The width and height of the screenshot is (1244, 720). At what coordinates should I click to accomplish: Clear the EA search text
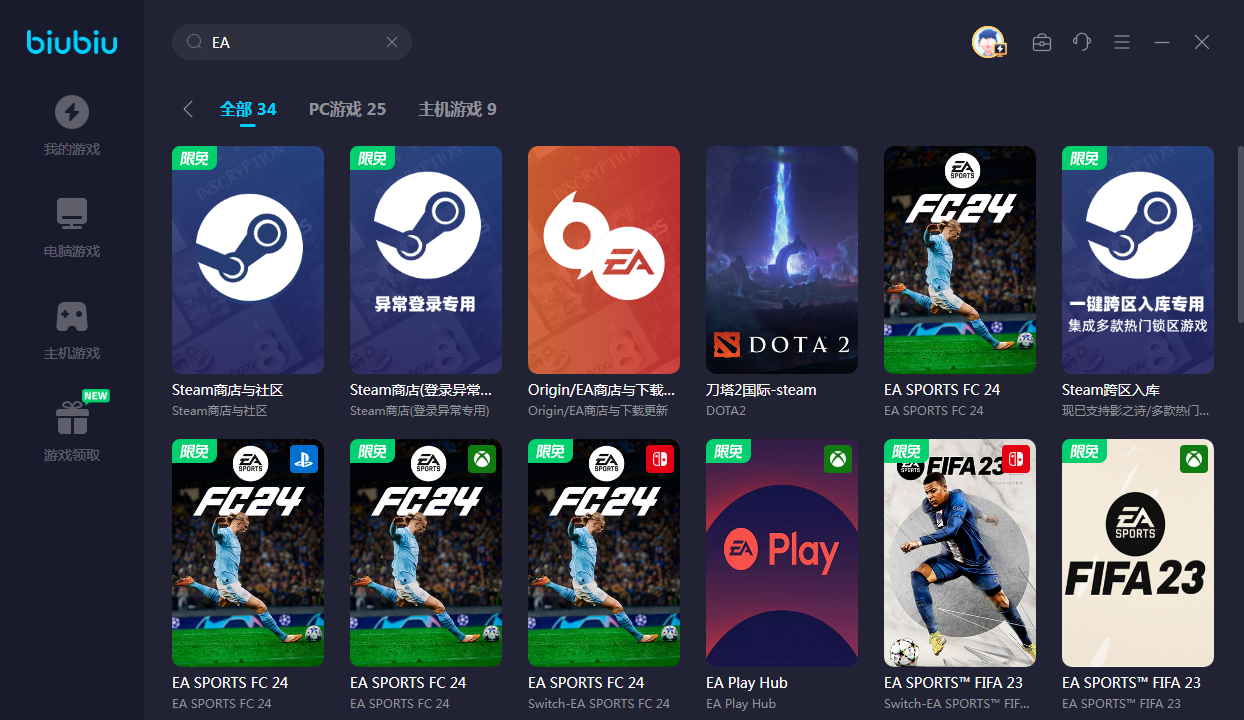pos(392,42)
